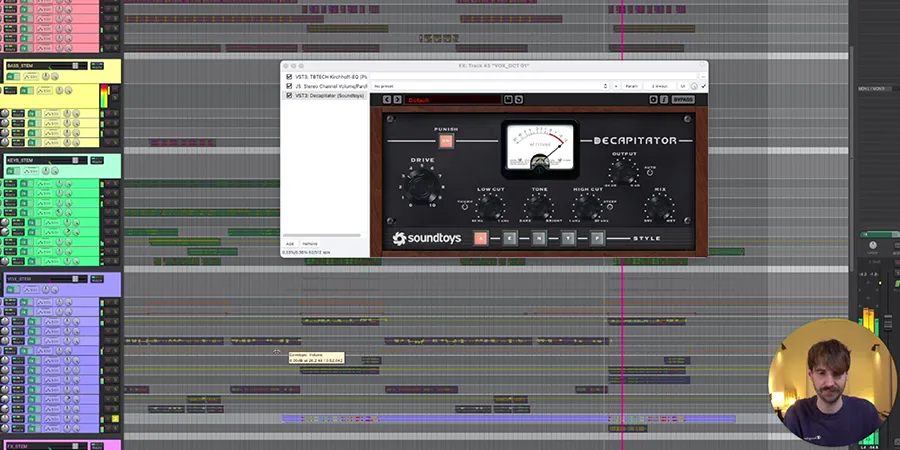The height and width of the screenshot is (450, 900).
Task: Click the Param button in FX window
Action: (631, 86)
